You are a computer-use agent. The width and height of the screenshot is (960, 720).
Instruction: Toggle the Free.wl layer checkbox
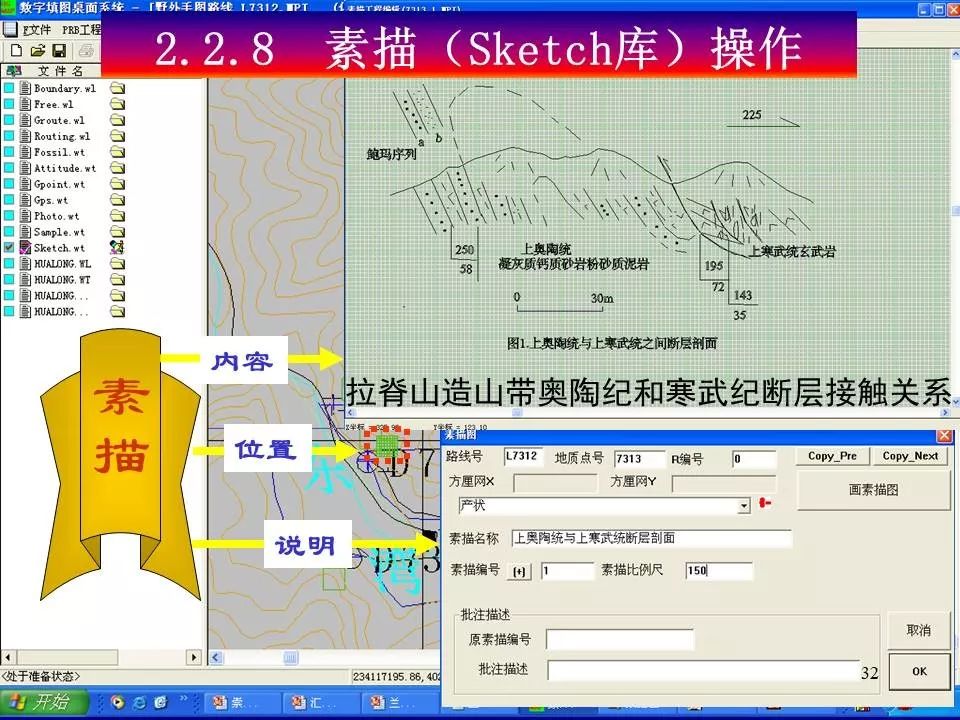point(9,105)
